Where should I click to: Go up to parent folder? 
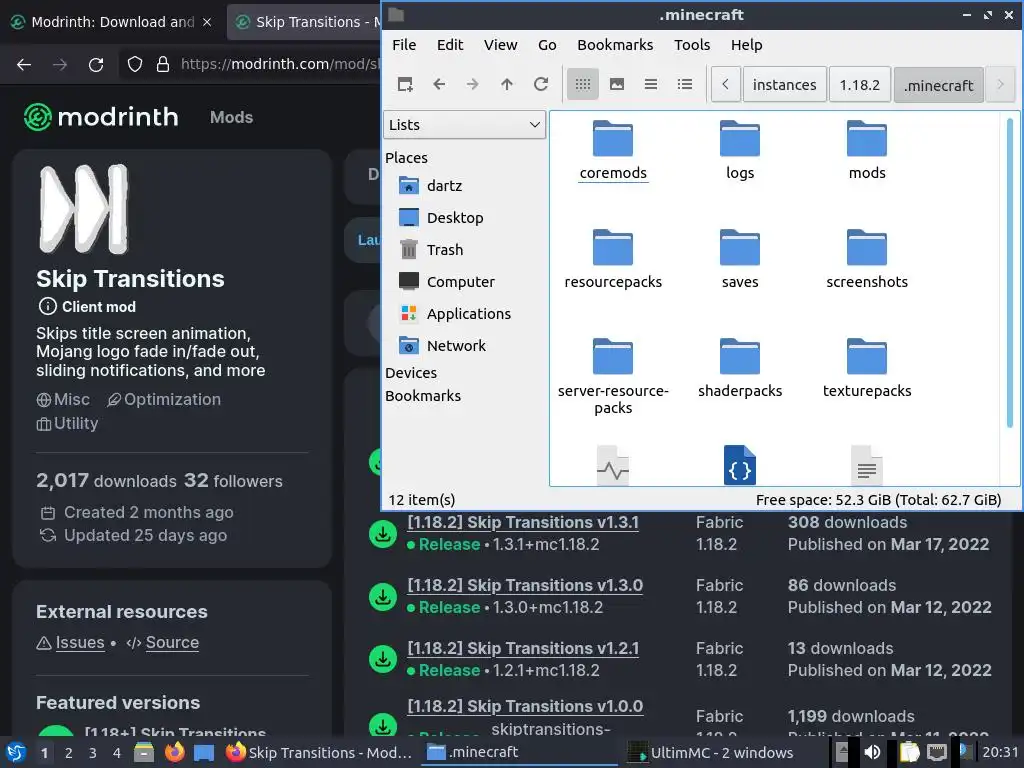coord(507,84)
